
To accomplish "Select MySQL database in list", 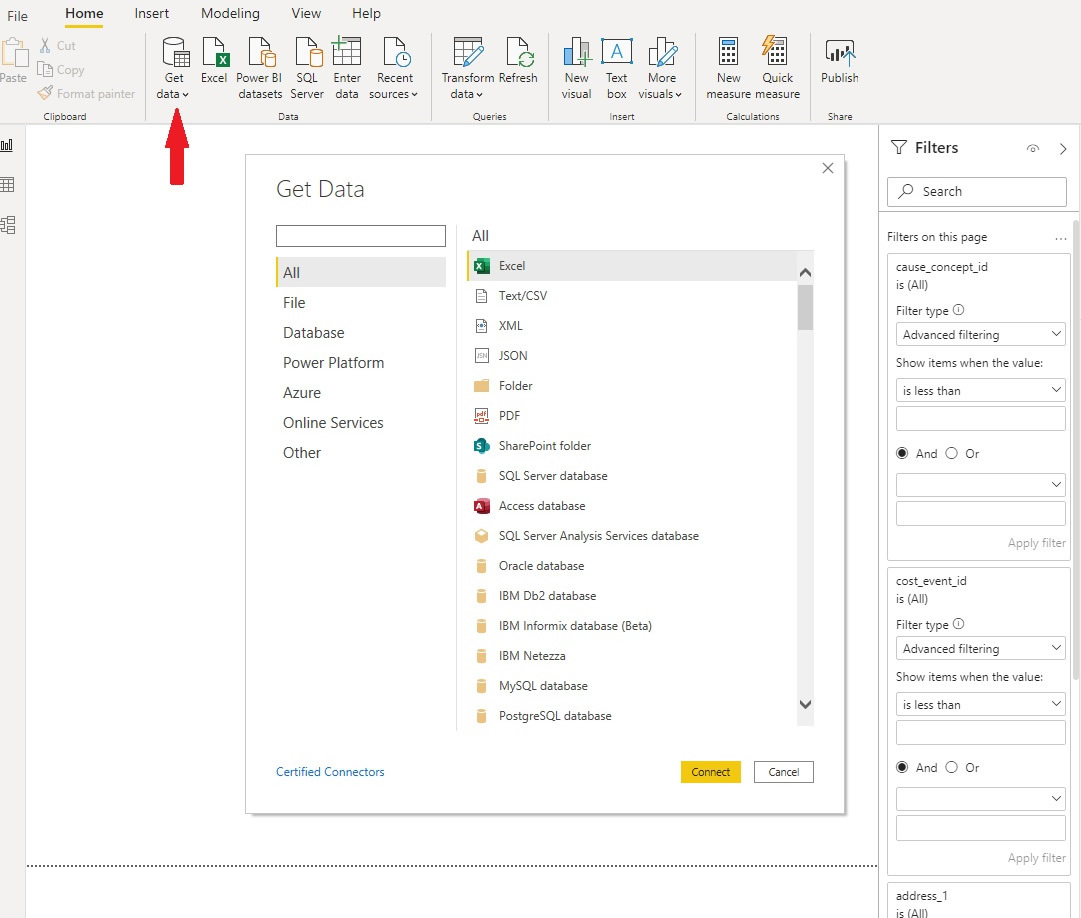I will pos(632,686).
